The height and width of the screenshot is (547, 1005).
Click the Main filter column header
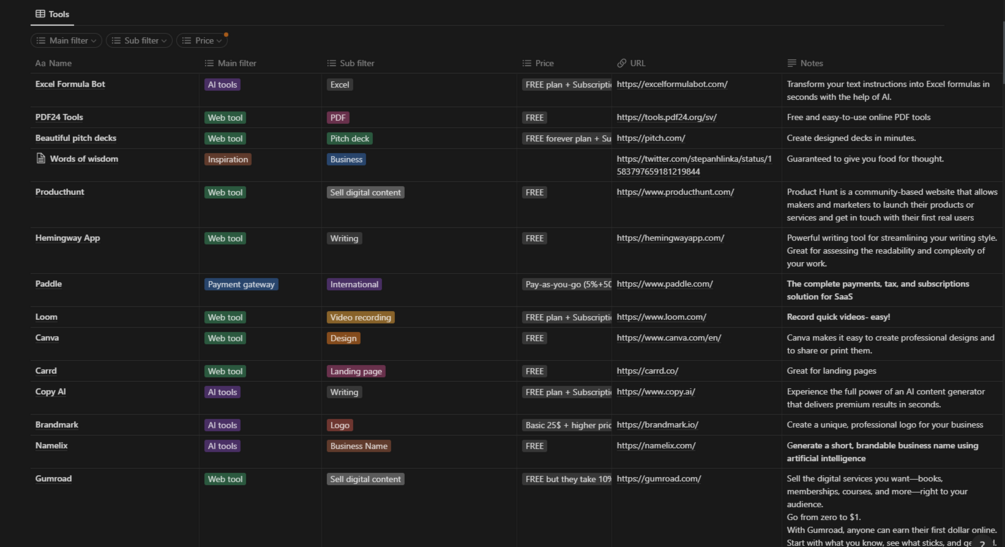pos(230,63)
